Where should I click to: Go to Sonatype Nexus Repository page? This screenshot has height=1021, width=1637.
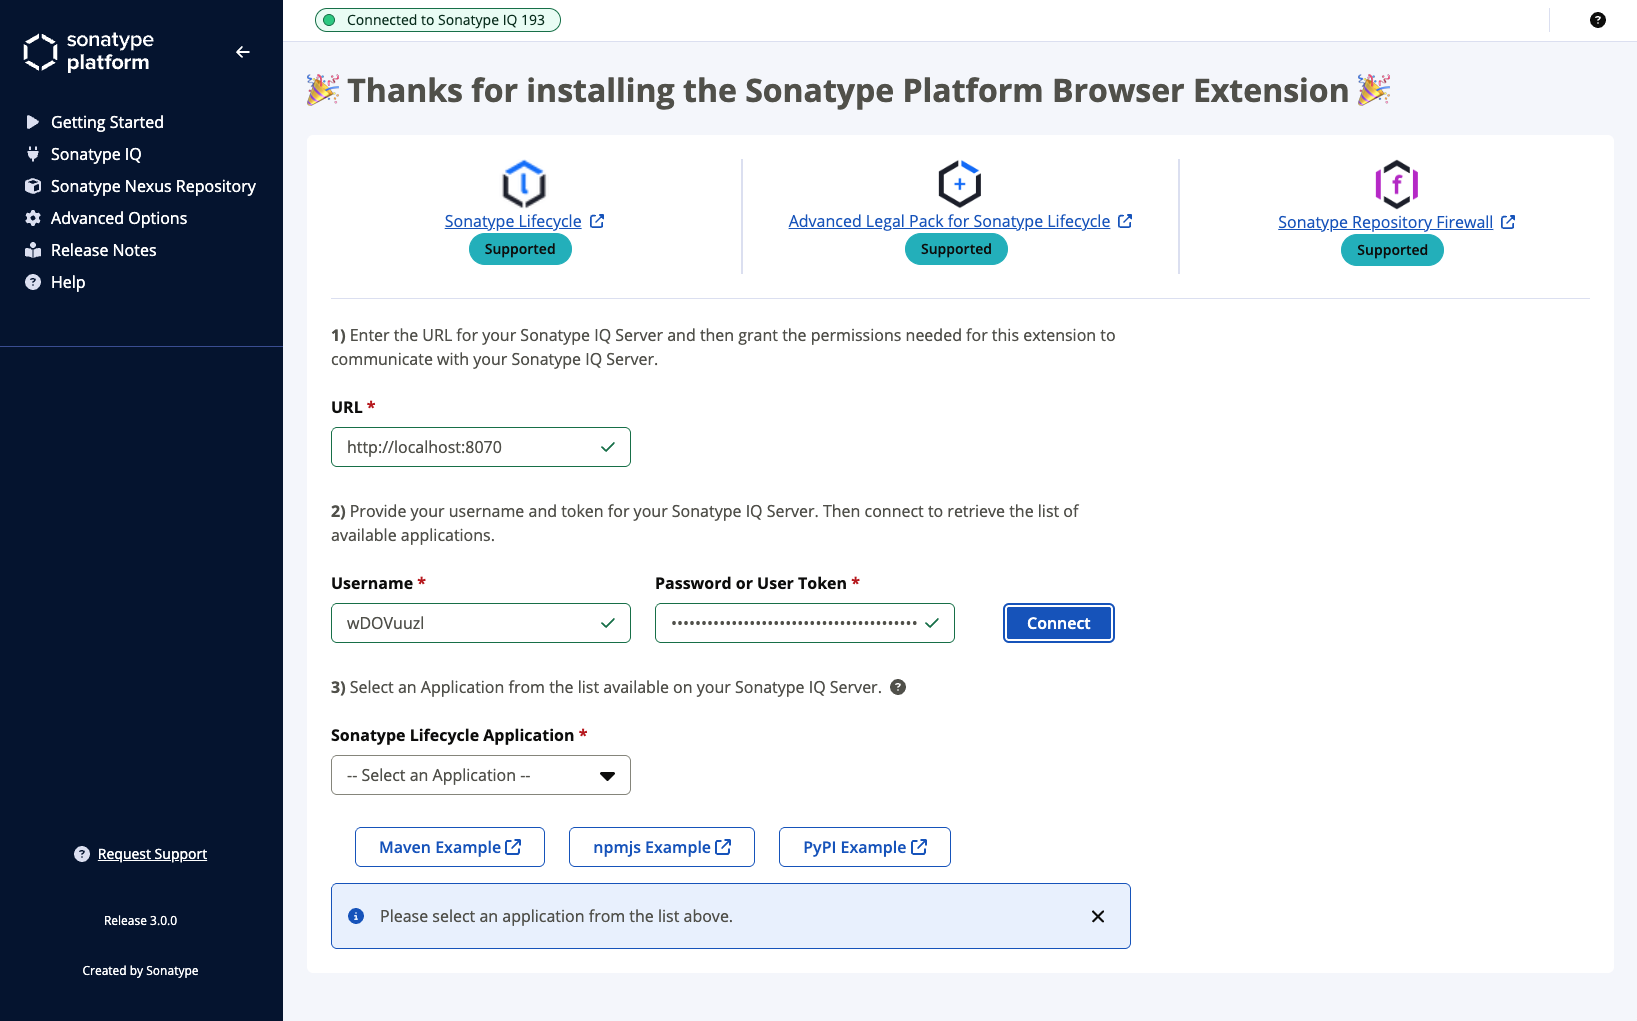153,186
